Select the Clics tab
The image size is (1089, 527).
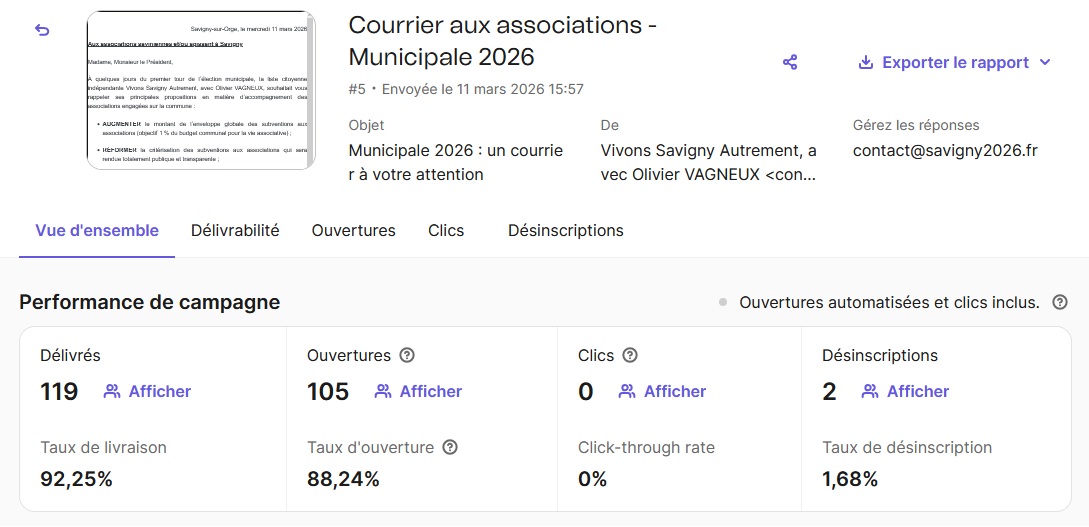click(446, 230)
